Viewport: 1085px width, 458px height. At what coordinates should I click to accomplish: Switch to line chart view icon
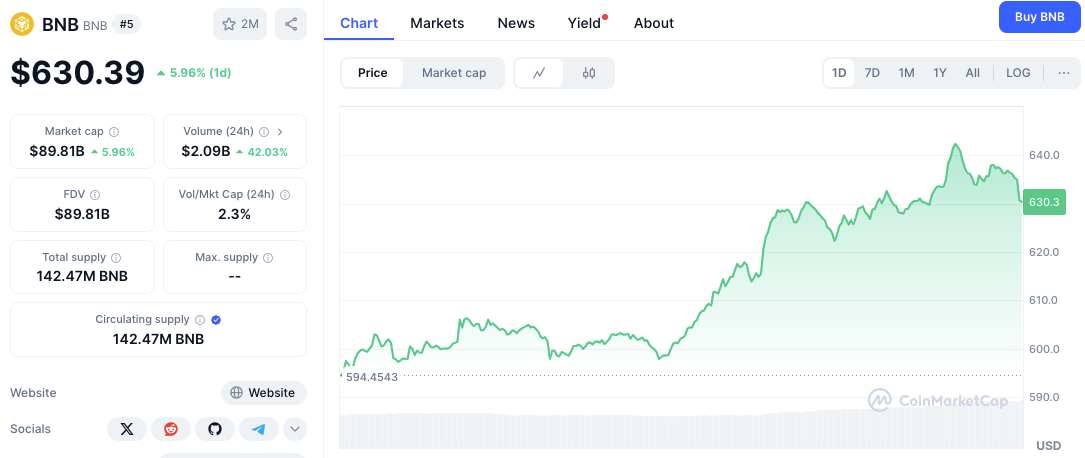click(539, 73)
